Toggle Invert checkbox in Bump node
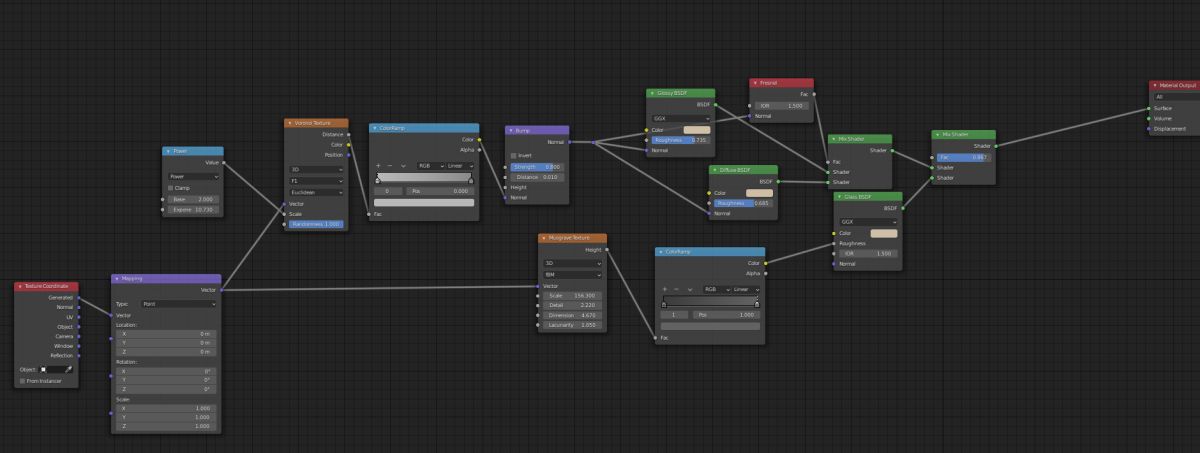The width and height of the screenshot is (1200, 453). pyautogui.click(x=513, y=155)
